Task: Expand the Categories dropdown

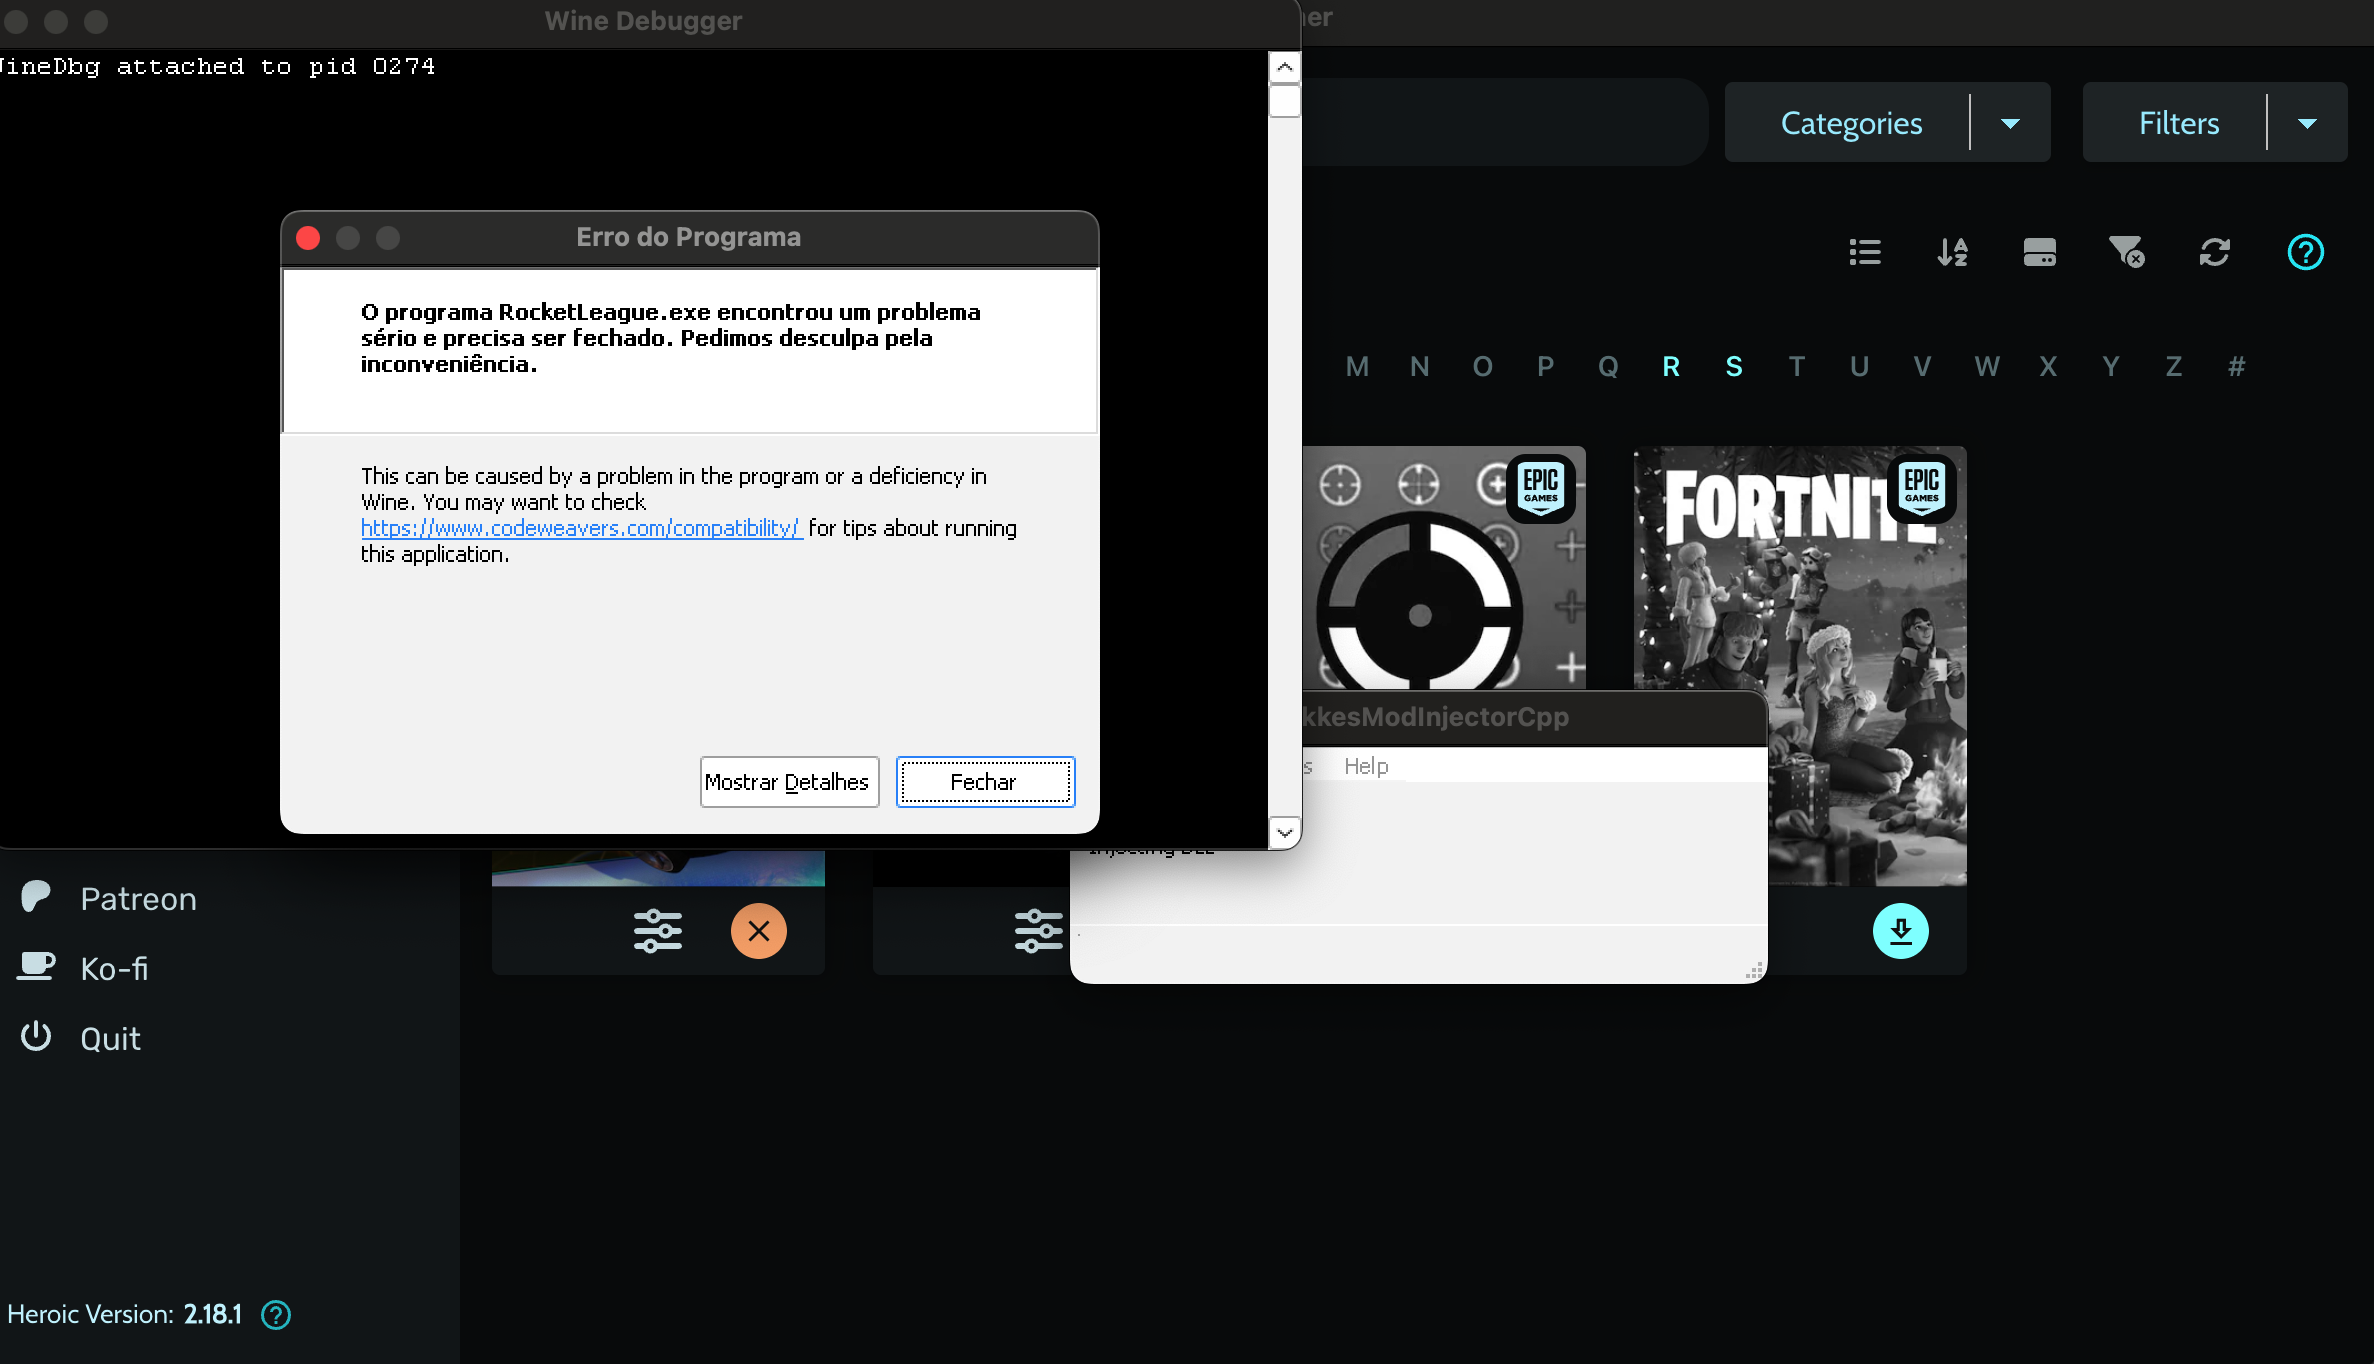Action: 2010,122
